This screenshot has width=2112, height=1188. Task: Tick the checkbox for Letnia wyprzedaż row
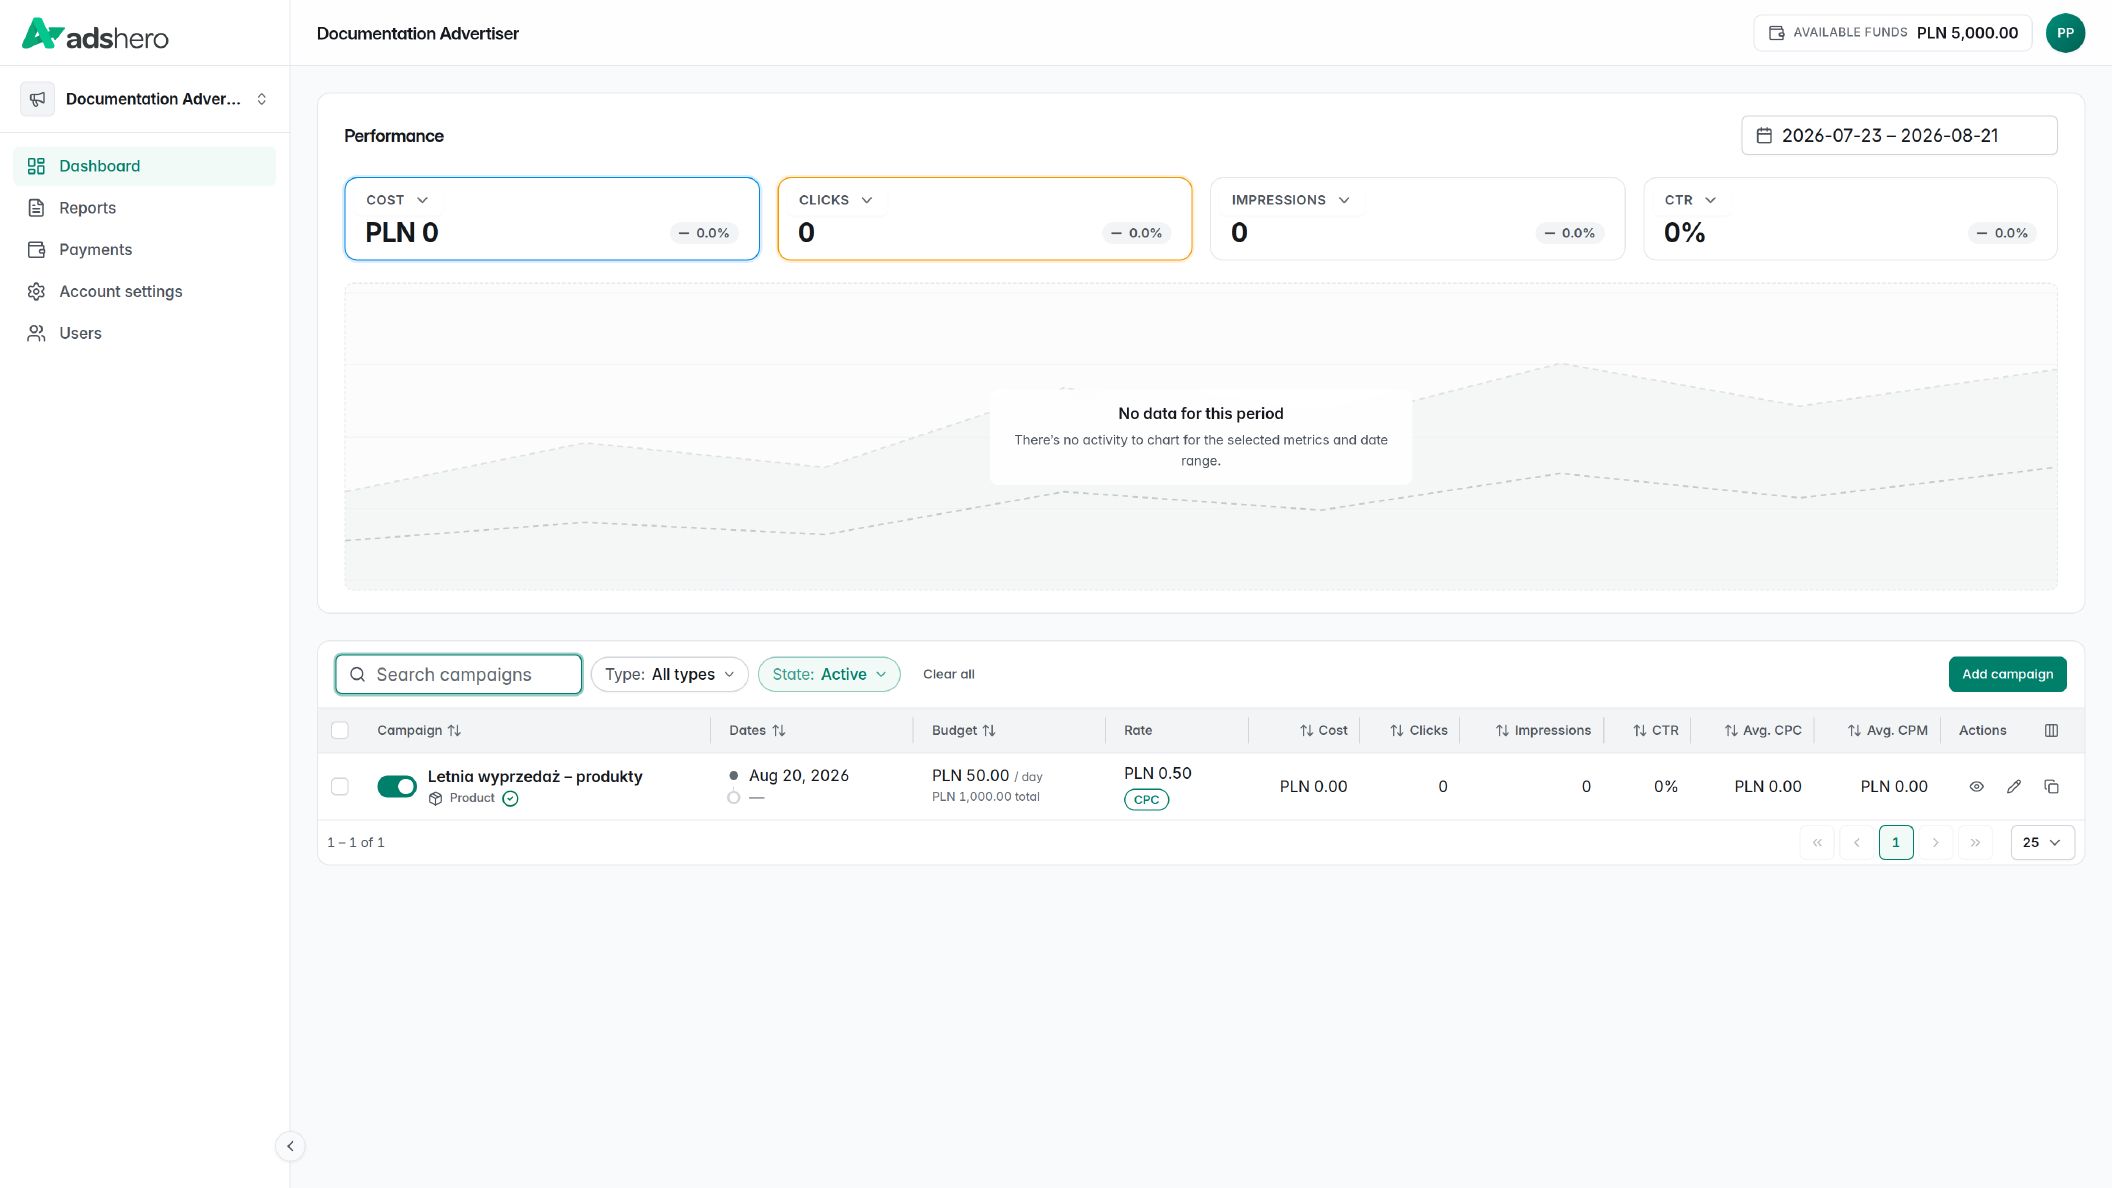coord(340,787)
